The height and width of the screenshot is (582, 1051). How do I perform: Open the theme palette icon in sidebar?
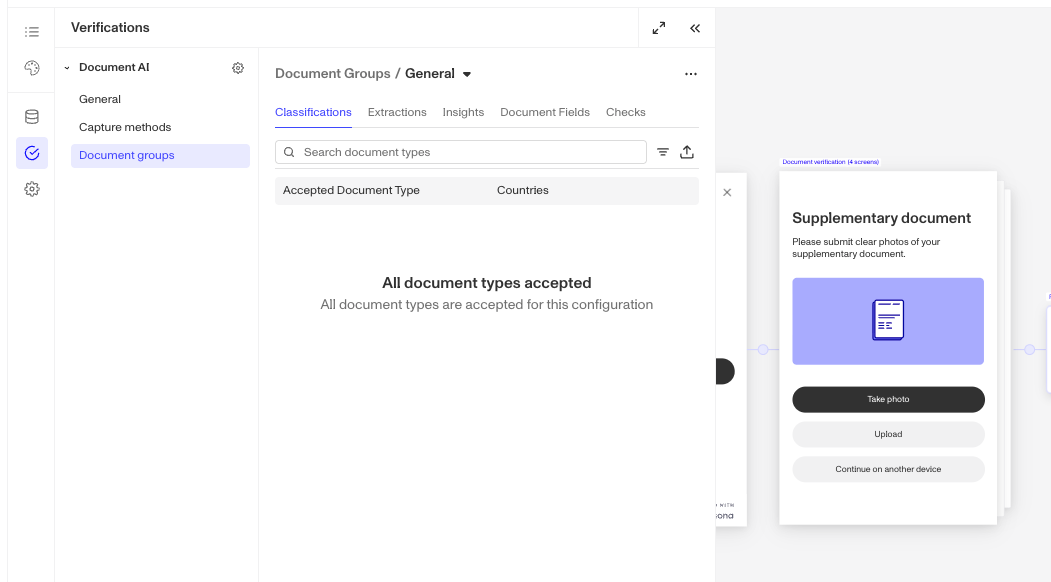(32, 68)
